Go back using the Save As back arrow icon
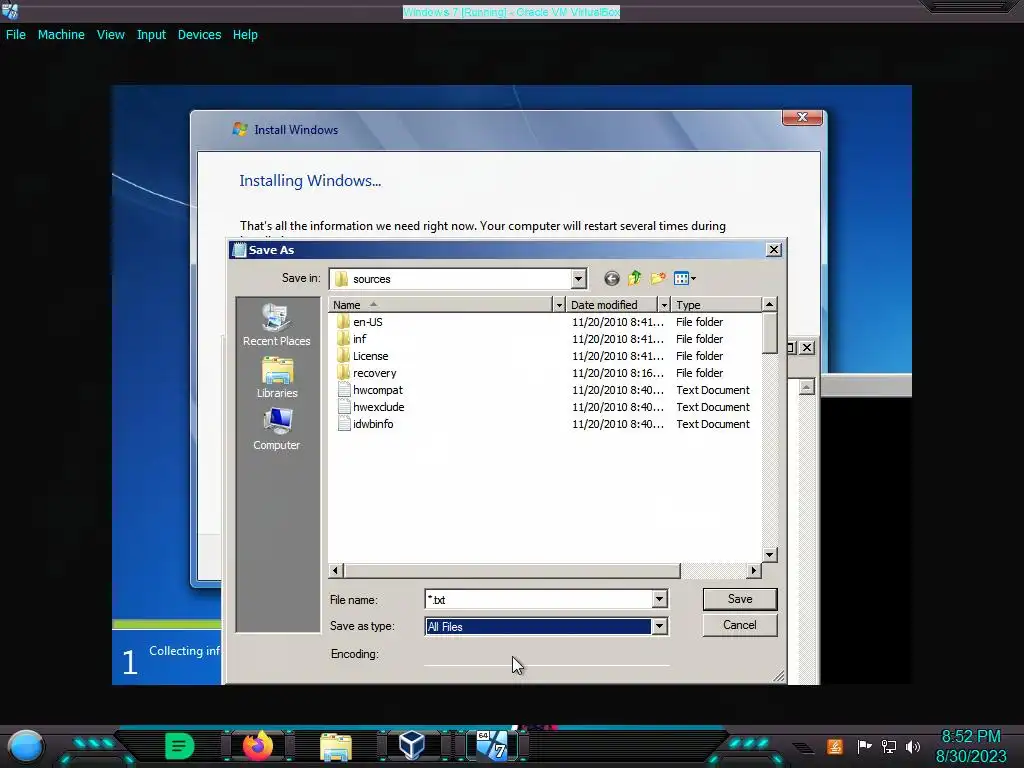1024x768 pixels. pyautogui.click(x=611, y=279)
